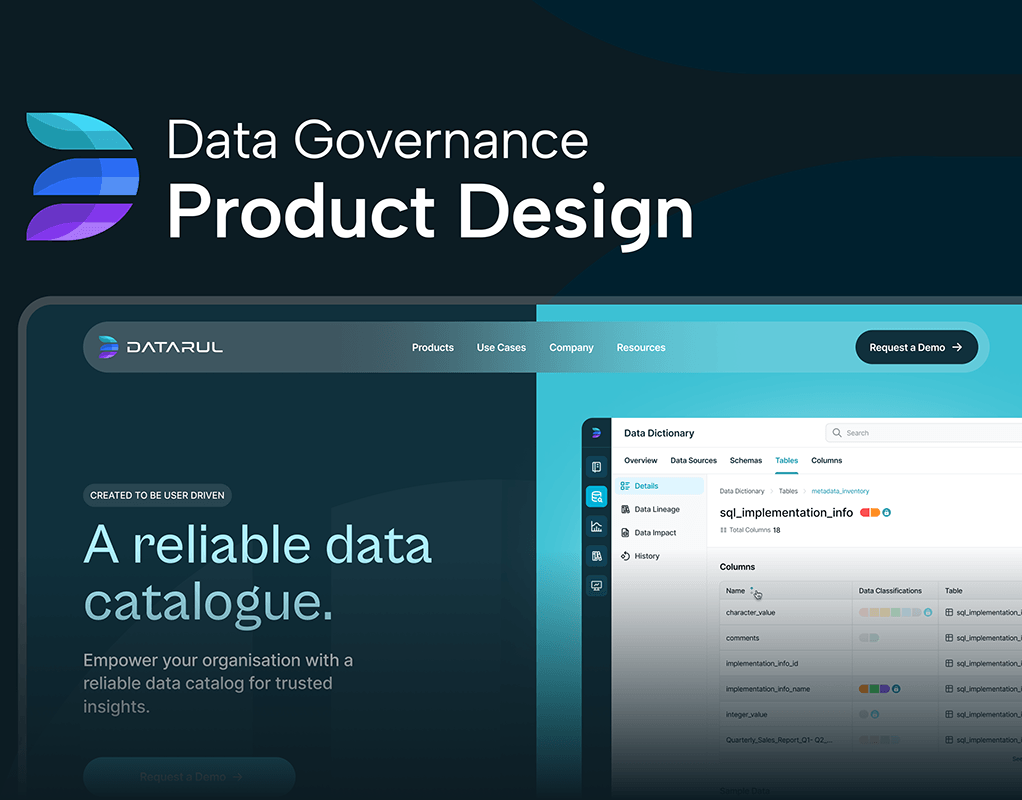
Task: Switch to the Schemas tab
Action: [746, 460]
